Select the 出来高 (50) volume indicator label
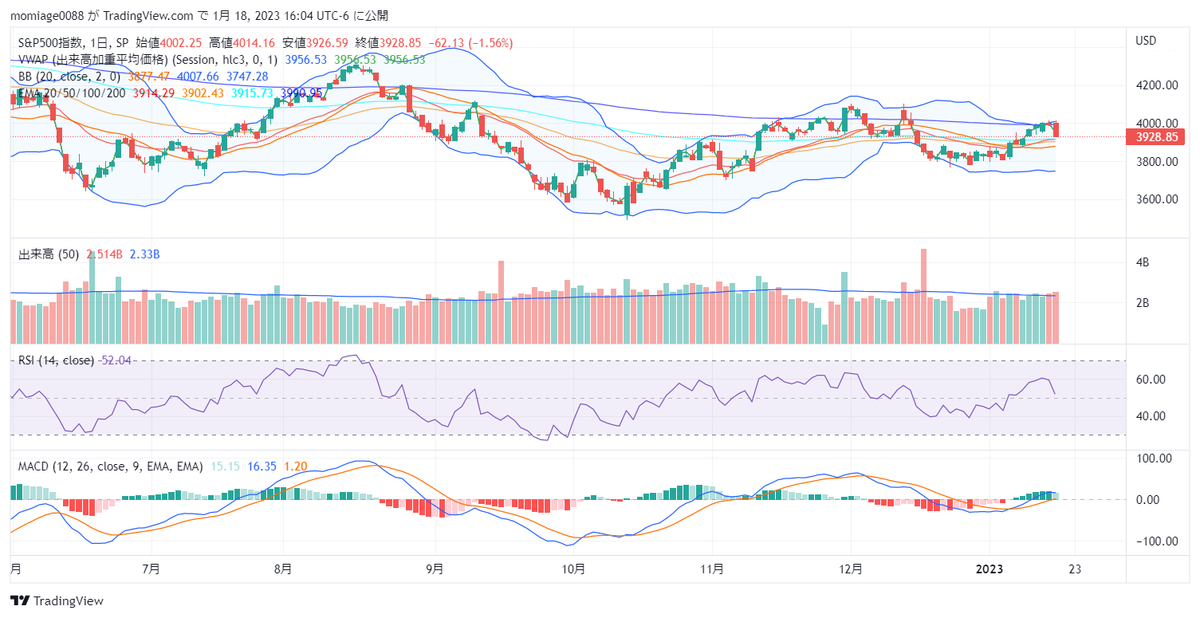1200x618 pixels. tap(50, 255)
